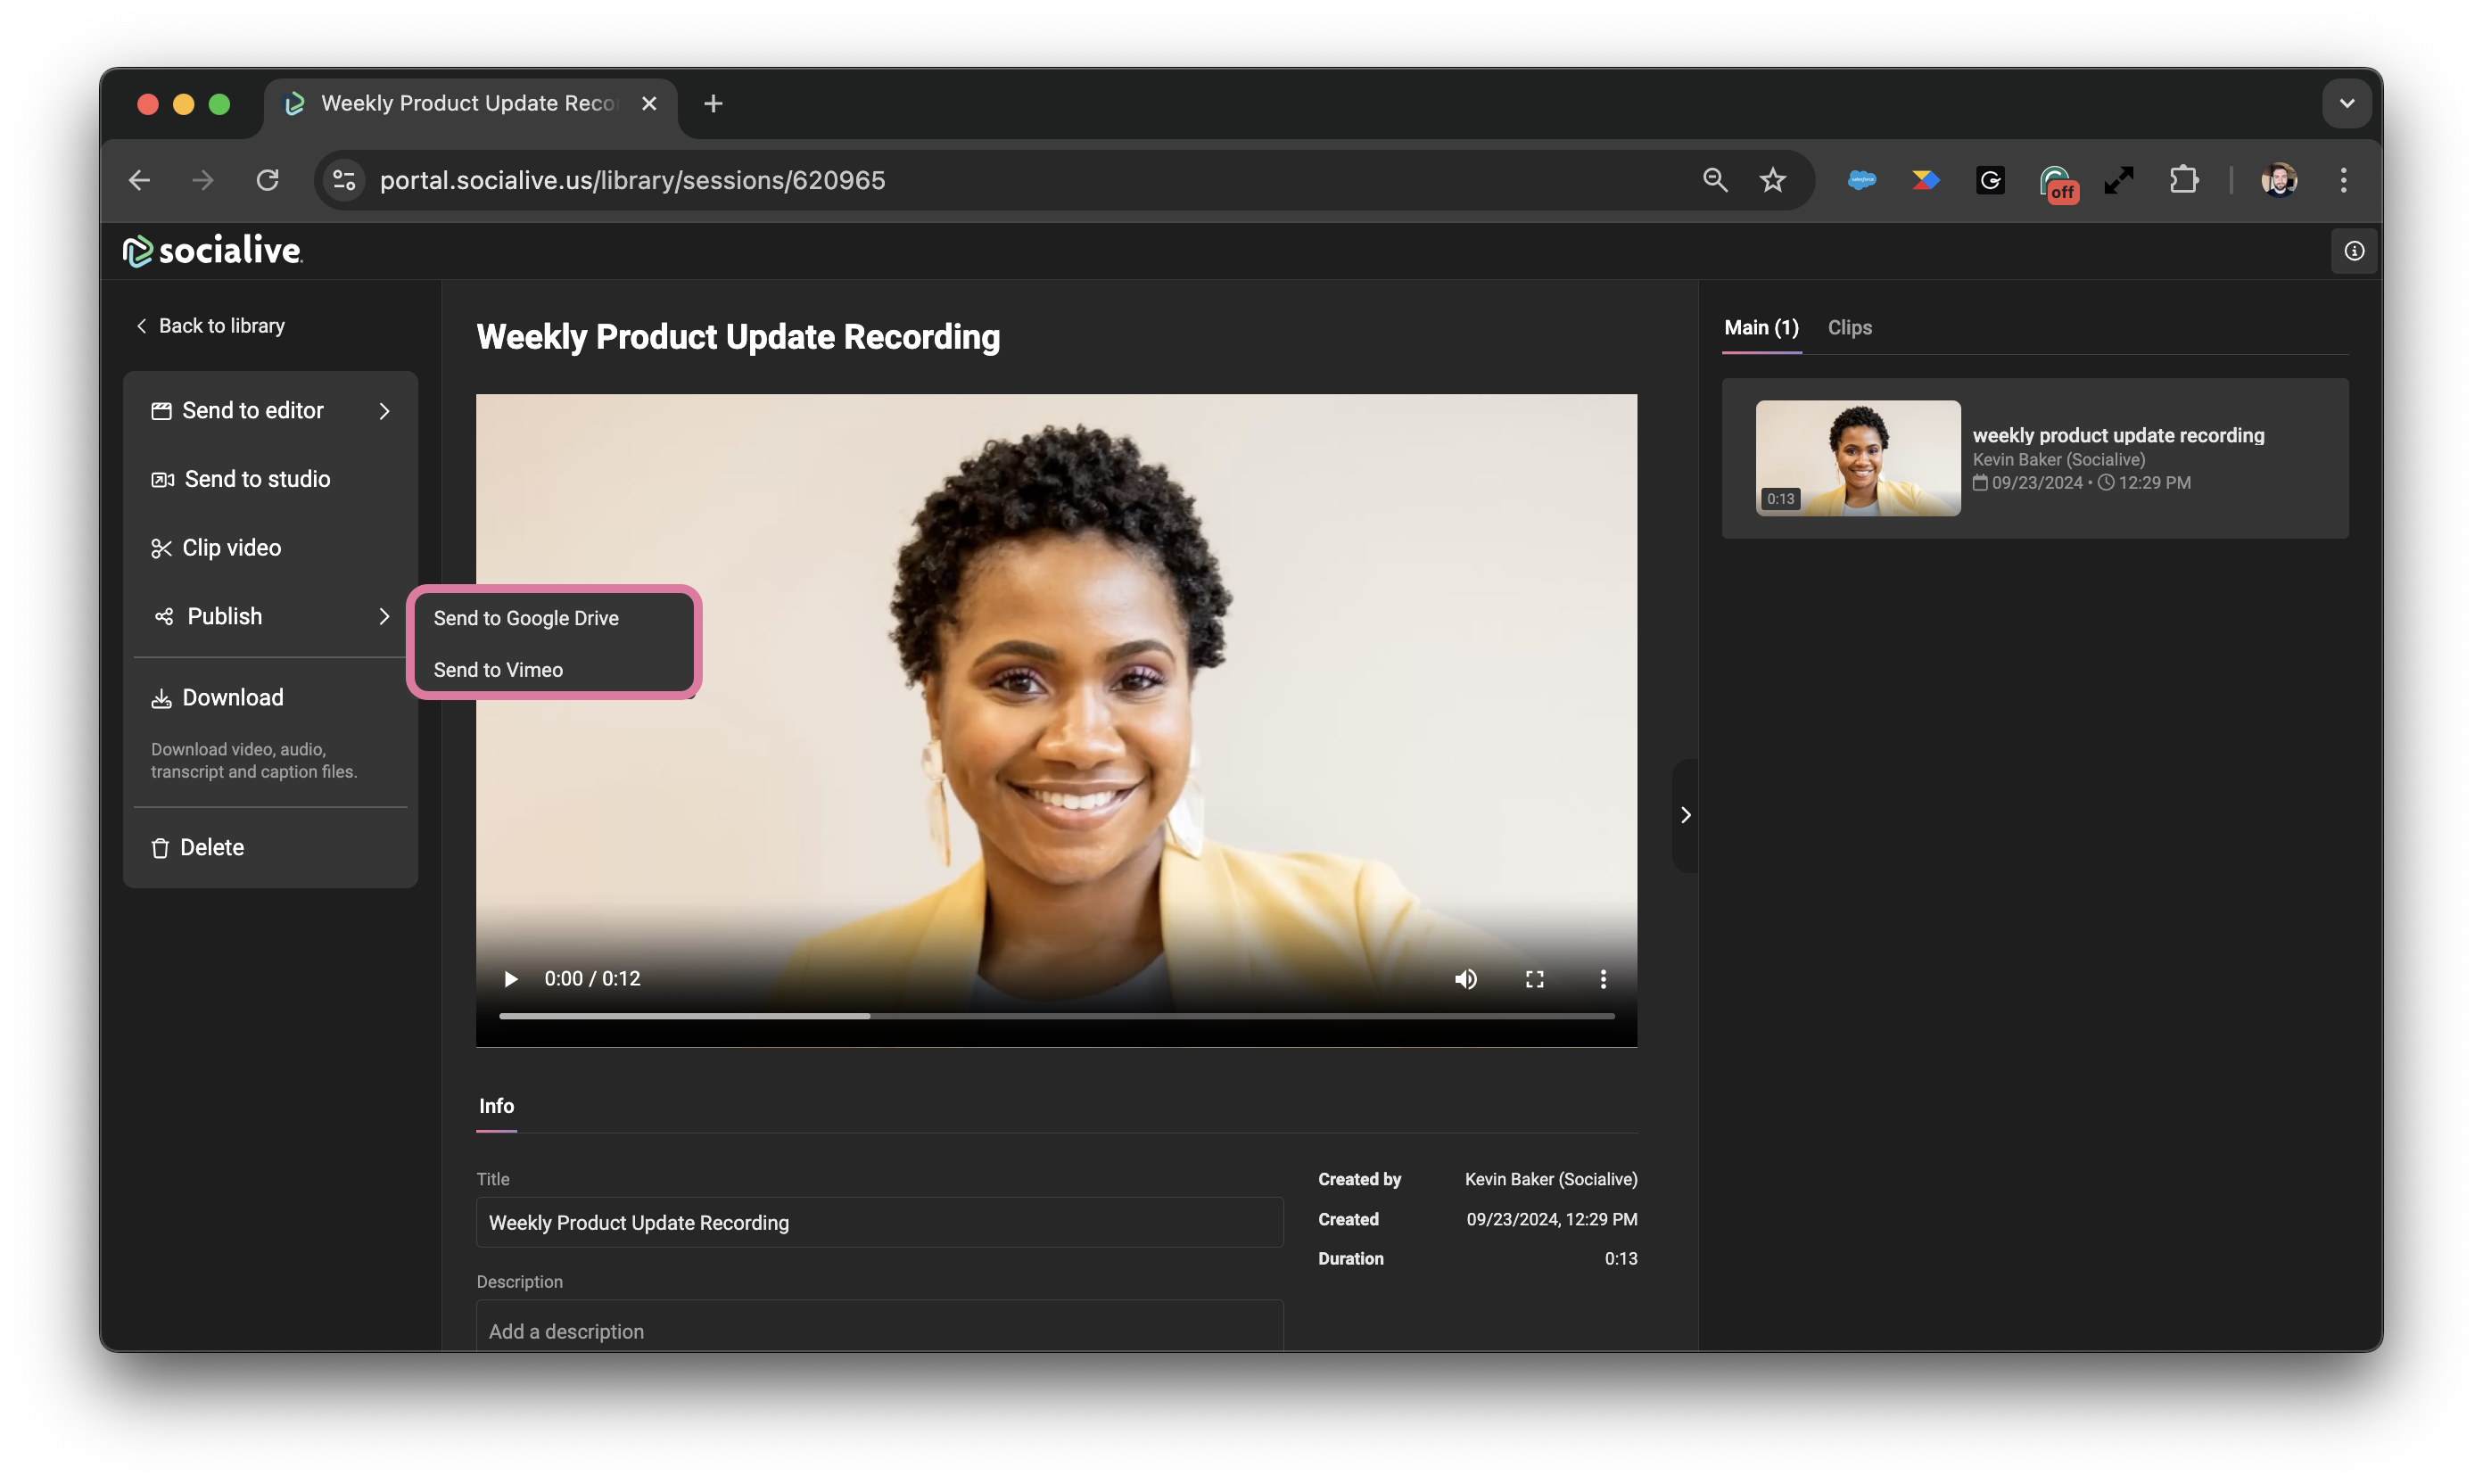This screenshot has width=2483, height=1484.
Task: Play the video with the play icon
Action: [x=510, y=979]
